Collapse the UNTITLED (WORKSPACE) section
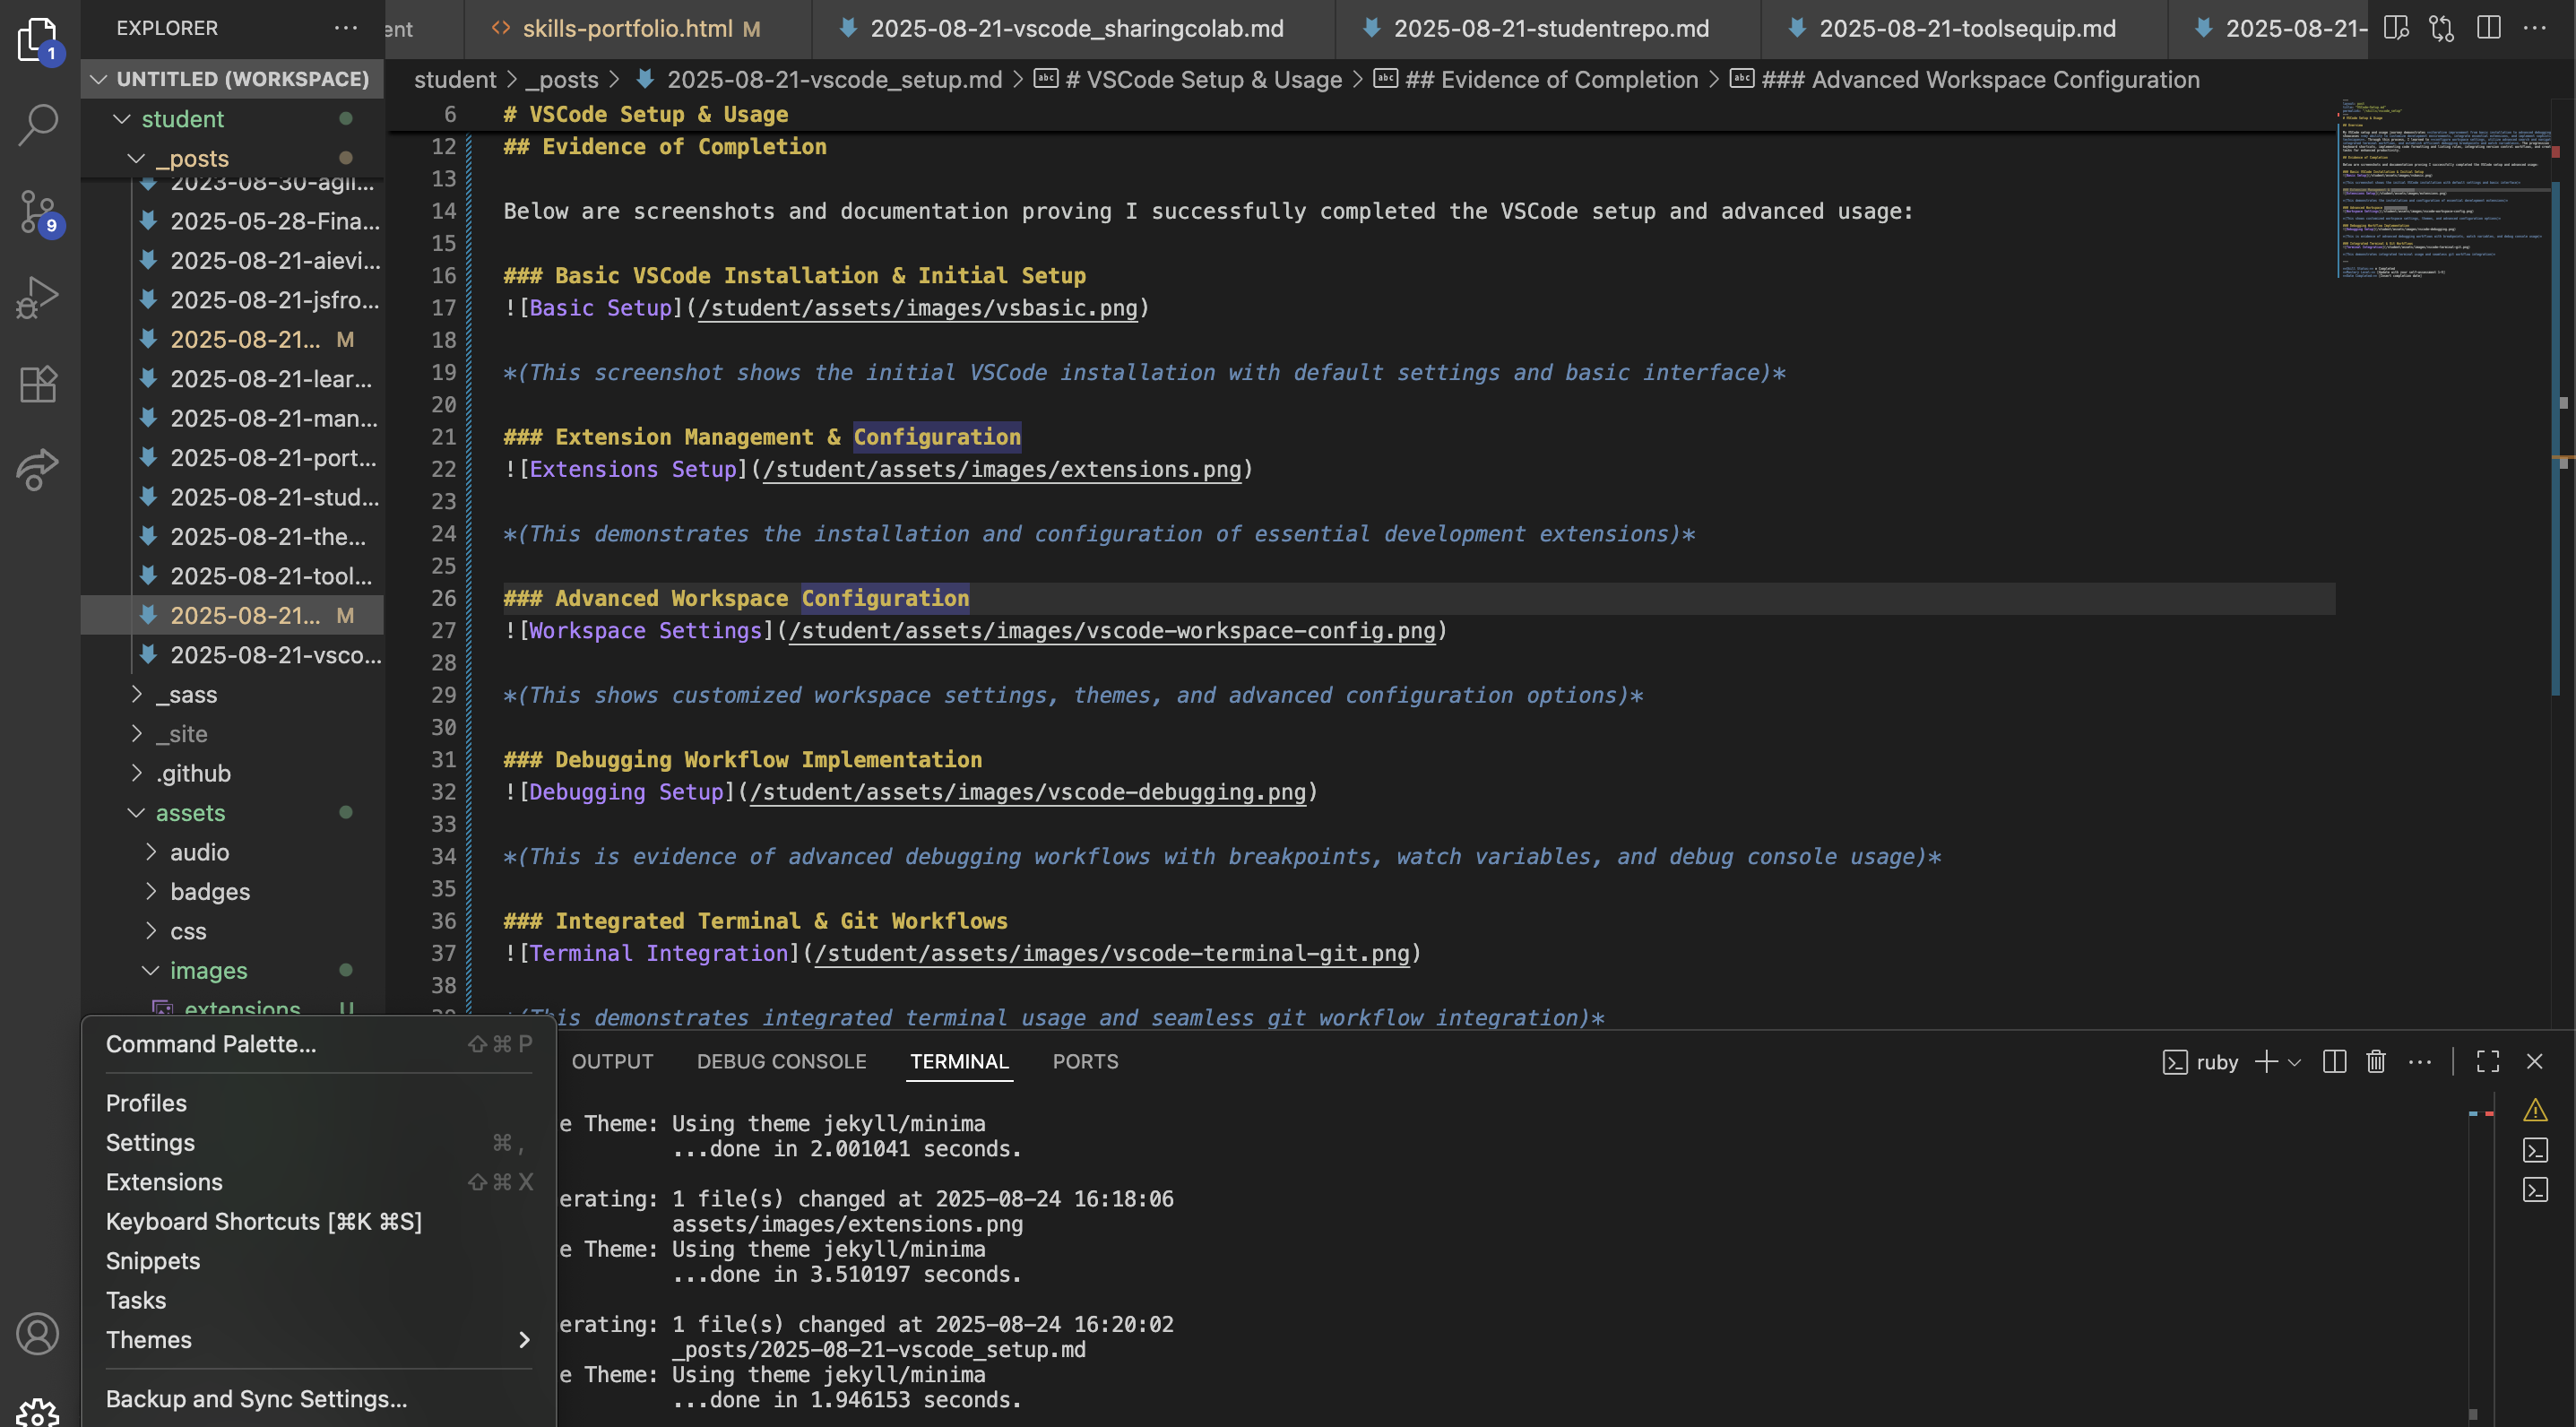 point(232,79)
